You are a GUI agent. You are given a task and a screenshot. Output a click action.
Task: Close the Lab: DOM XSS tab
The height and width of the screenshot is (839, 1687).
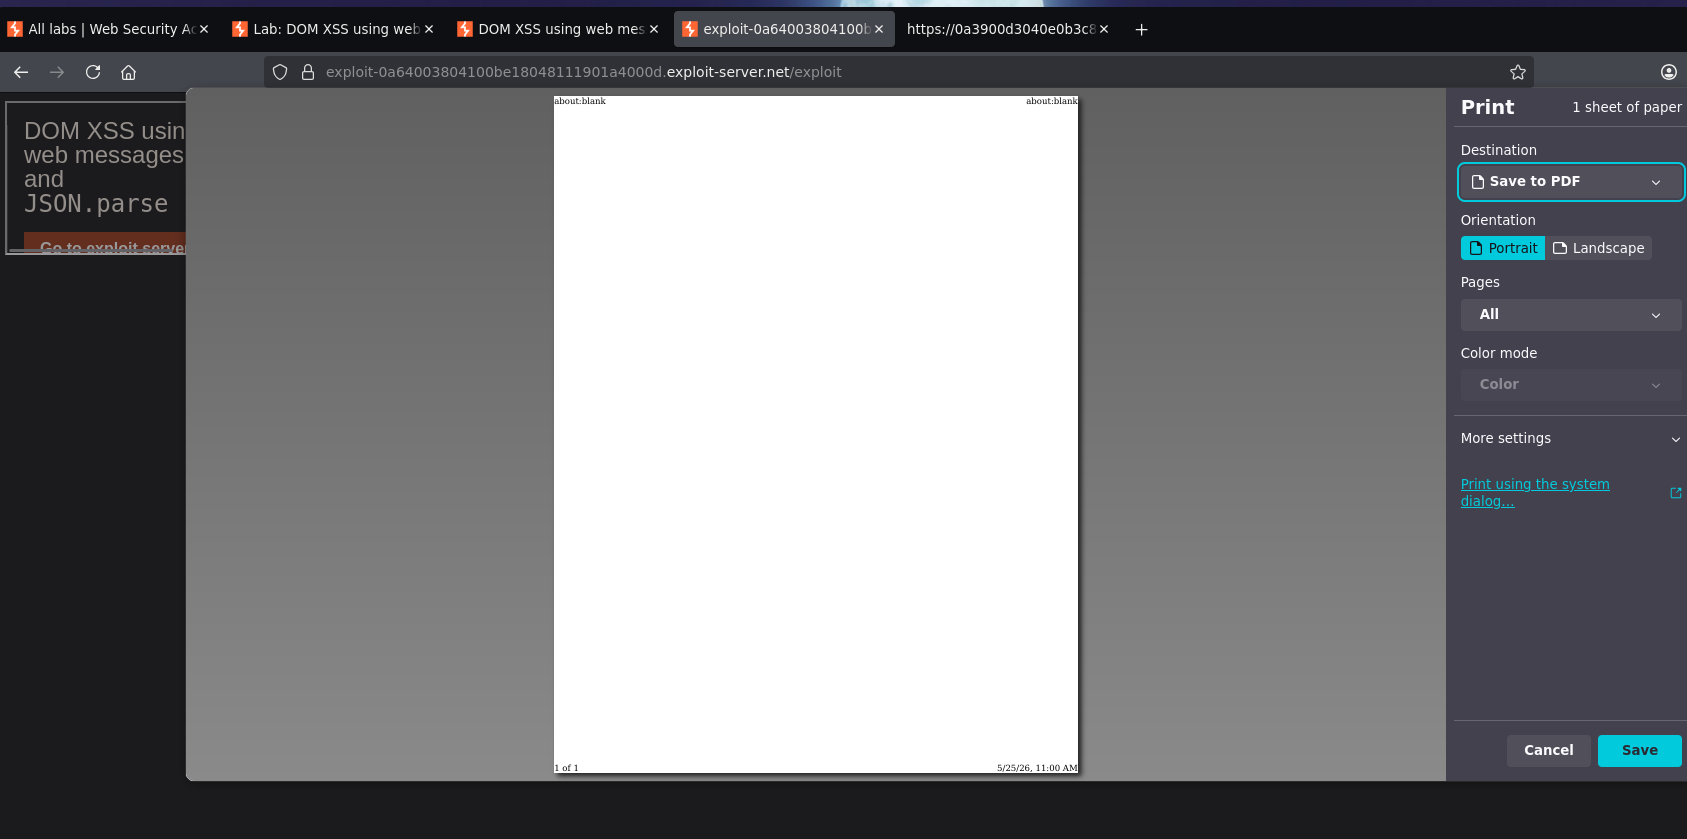429,29
